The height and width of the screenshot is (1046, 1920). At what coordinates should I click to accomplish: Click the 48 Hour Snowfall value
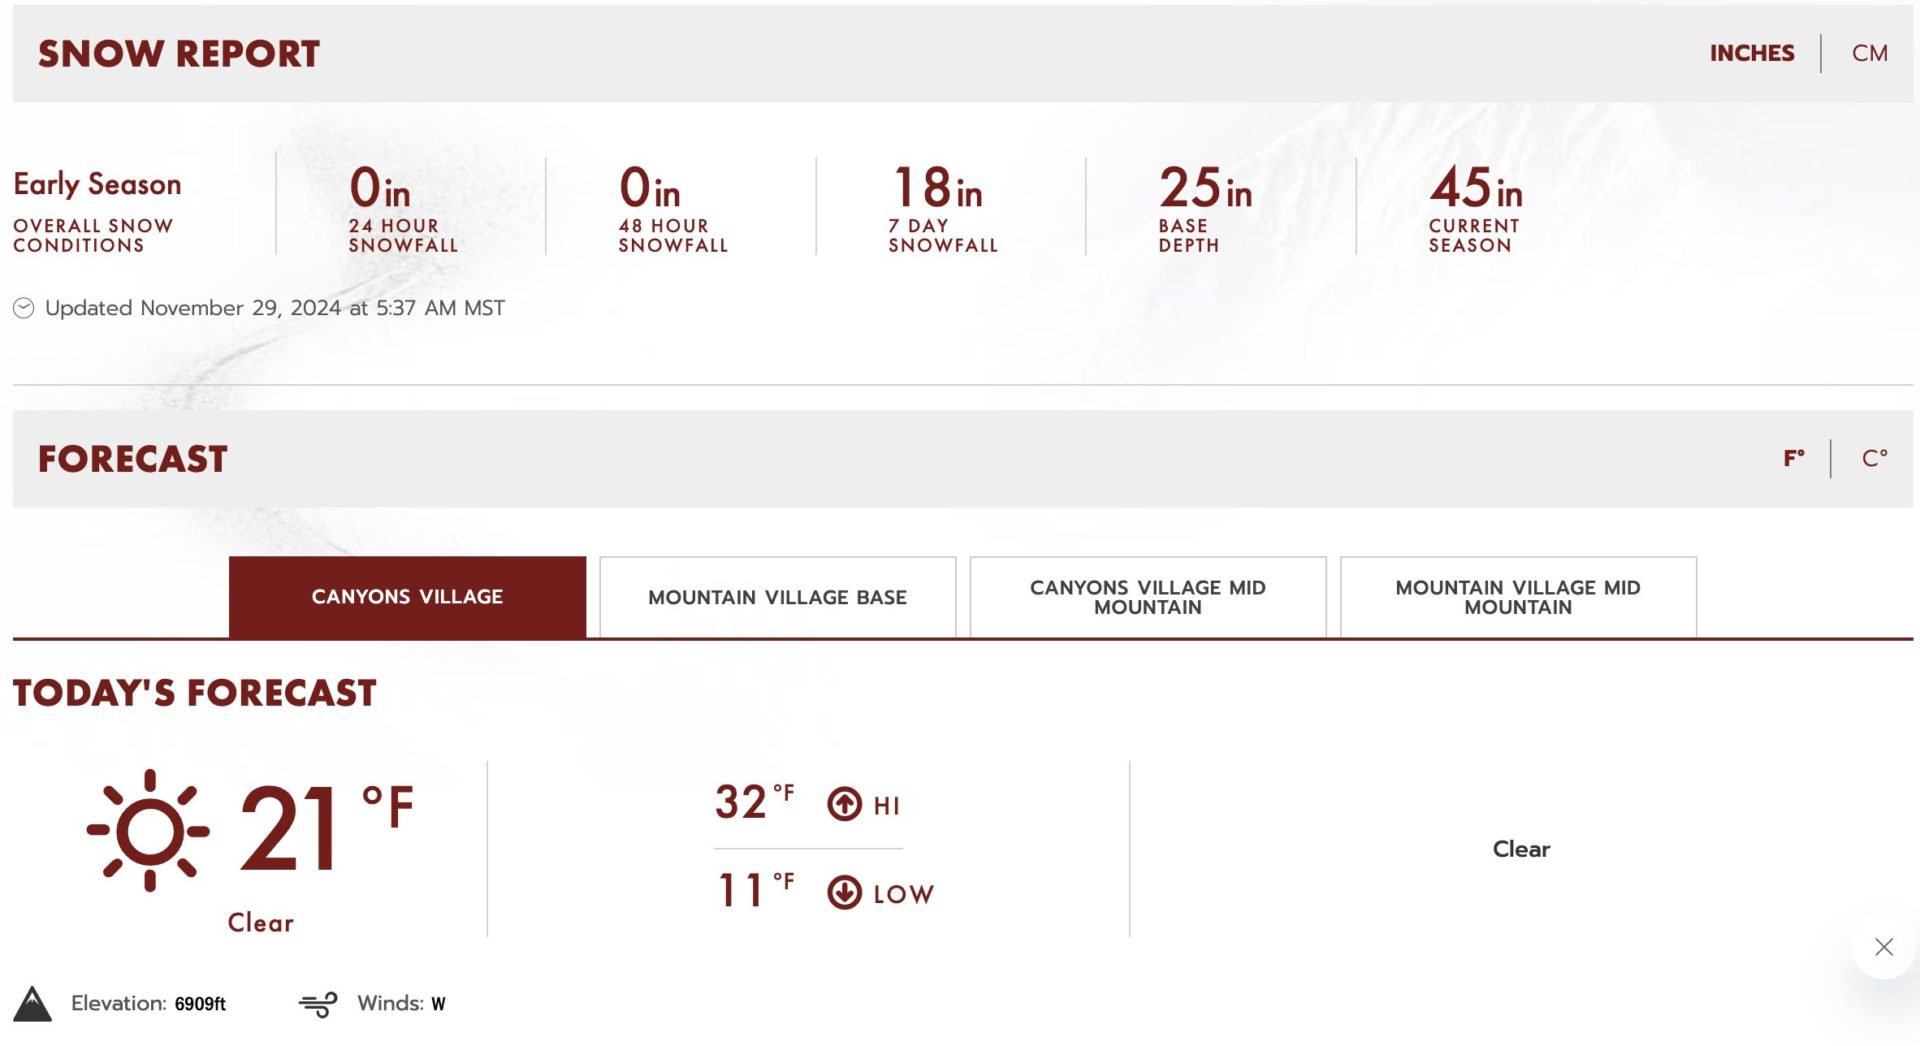[649, 187]
